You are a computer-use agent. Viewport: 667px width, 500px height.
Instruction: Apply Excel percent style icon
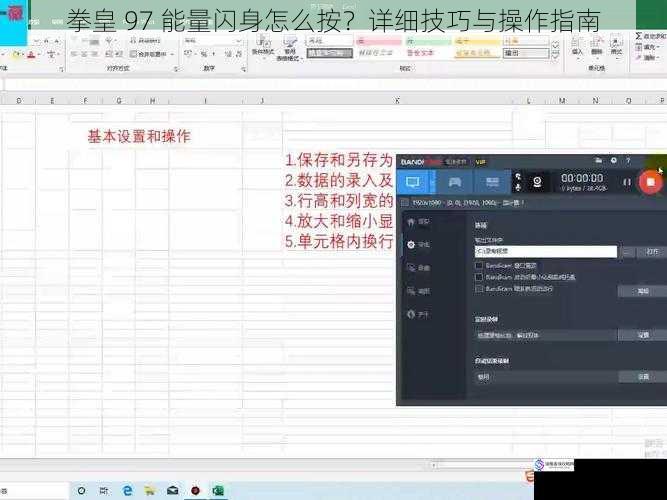tap(204, 54)
